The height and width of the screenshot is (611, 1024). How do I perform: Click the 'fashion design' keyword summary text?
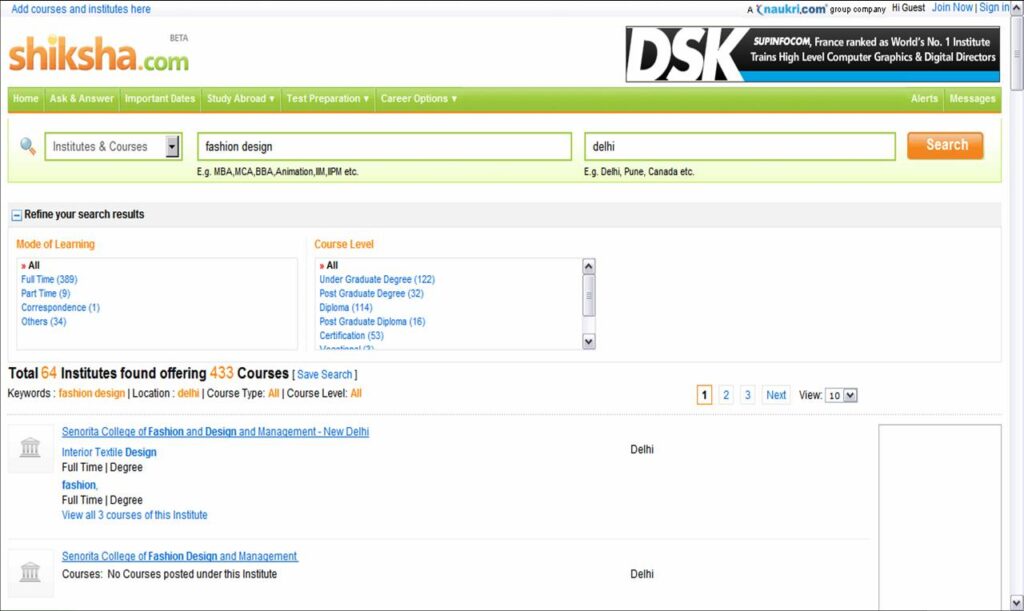coord(91,394)
